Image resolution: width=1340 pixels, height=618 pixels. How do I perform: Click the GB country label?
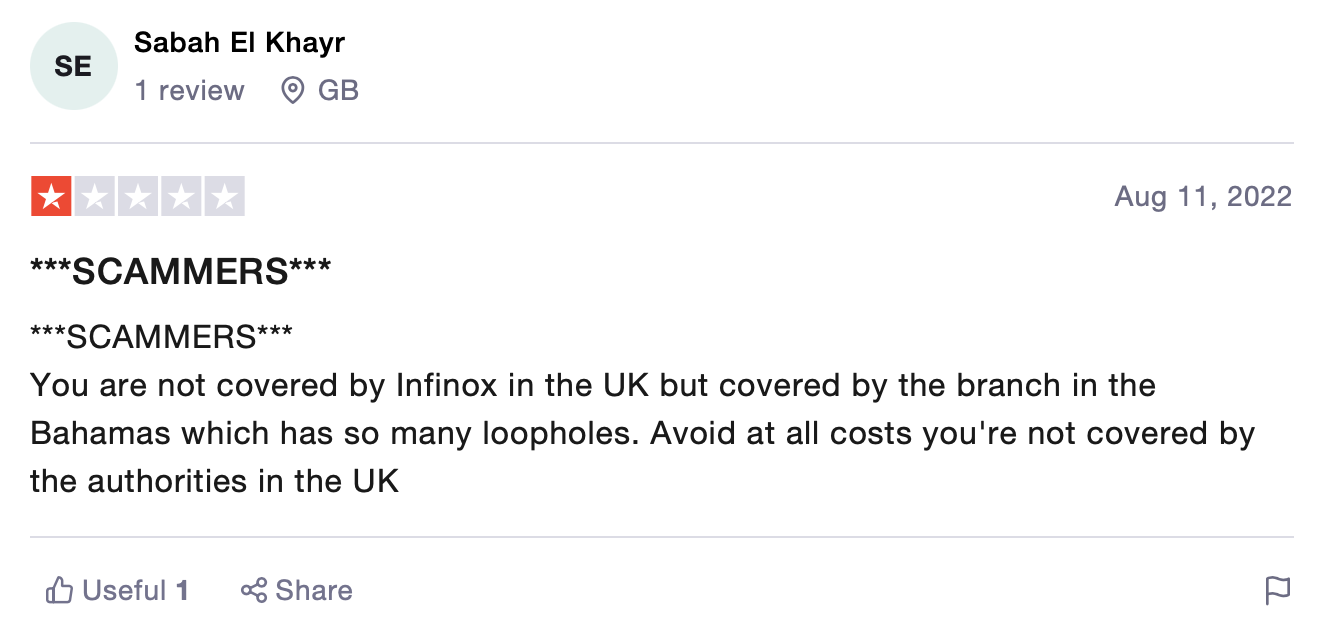tap(338, 91)
